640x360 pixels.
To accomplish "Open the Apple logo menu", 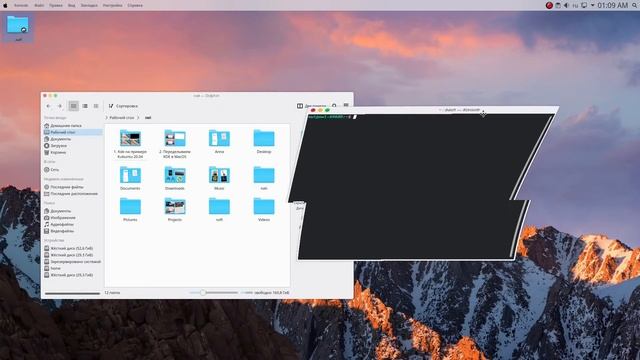I will [x=5, y=5].
